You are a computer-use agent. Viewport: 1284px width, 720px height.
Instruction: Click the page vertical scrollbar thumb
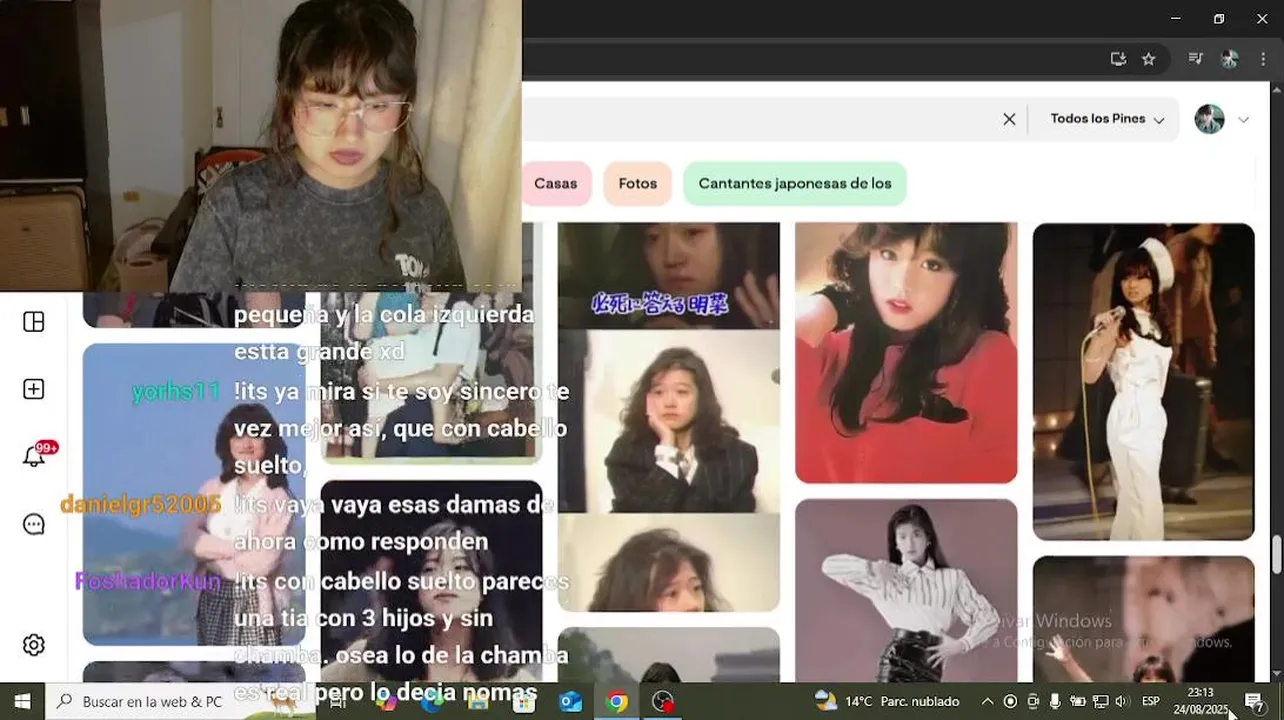(x=1276, y=555)
